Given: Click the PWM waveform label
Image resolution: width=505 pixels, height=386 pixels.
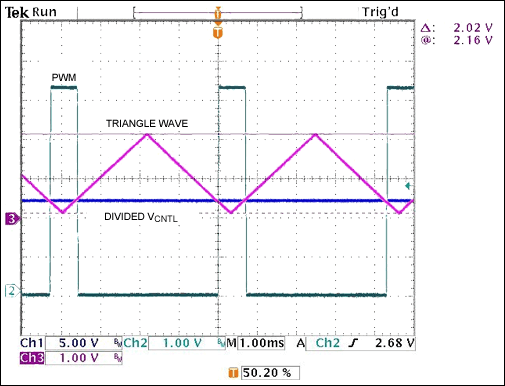Looking at the screenshot, I should (x=64, y=78).
